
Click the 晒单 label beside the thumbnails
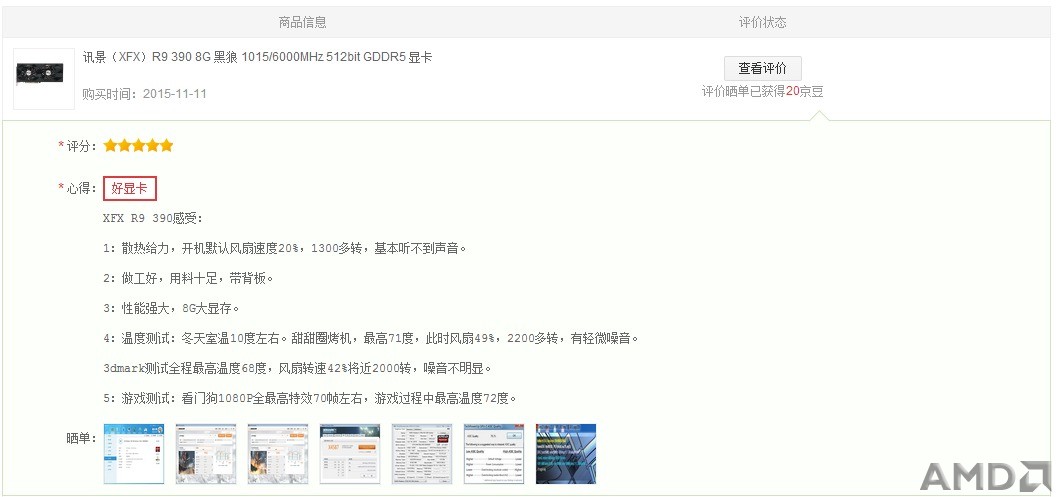tap(82, 438)
